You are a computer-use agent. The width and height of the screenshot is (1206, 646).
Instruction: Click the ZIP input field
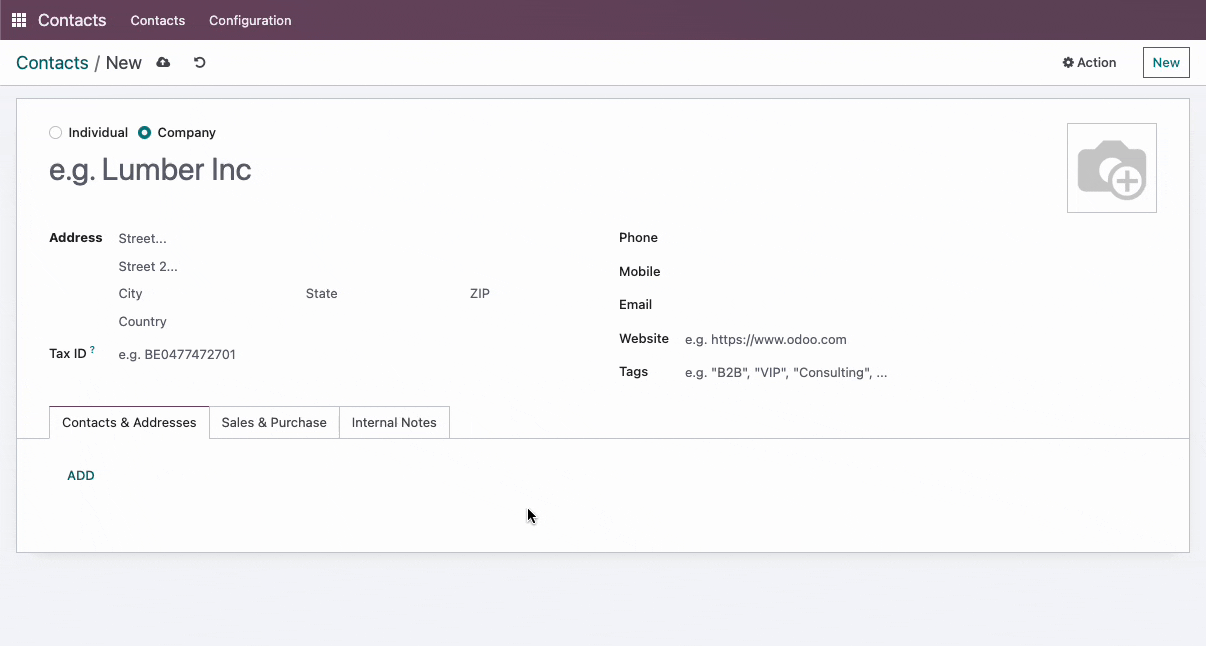coord(528,294)
